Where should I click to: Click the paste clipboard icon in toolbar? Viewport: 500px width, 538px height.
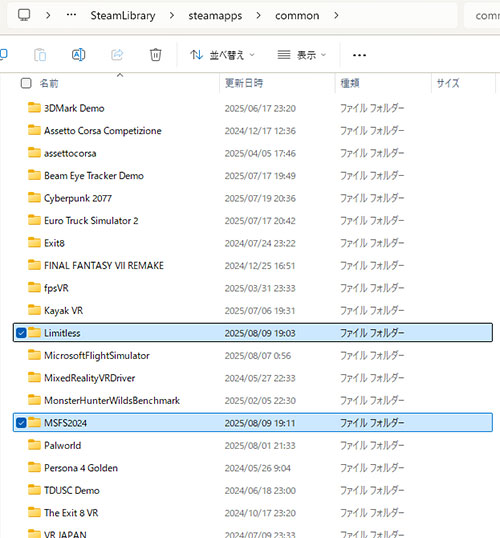point(40,55)
